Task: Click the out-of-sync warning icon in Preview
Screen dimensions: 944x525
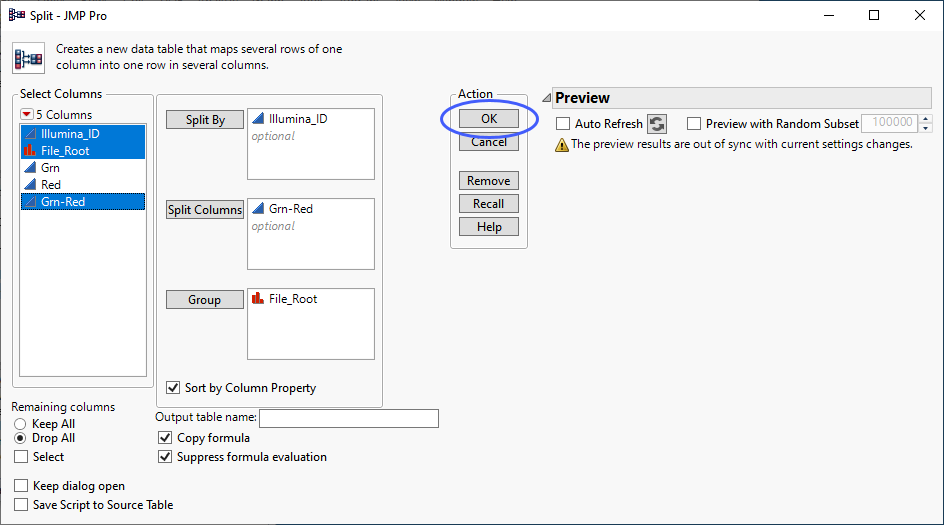Action: (562, 144)
